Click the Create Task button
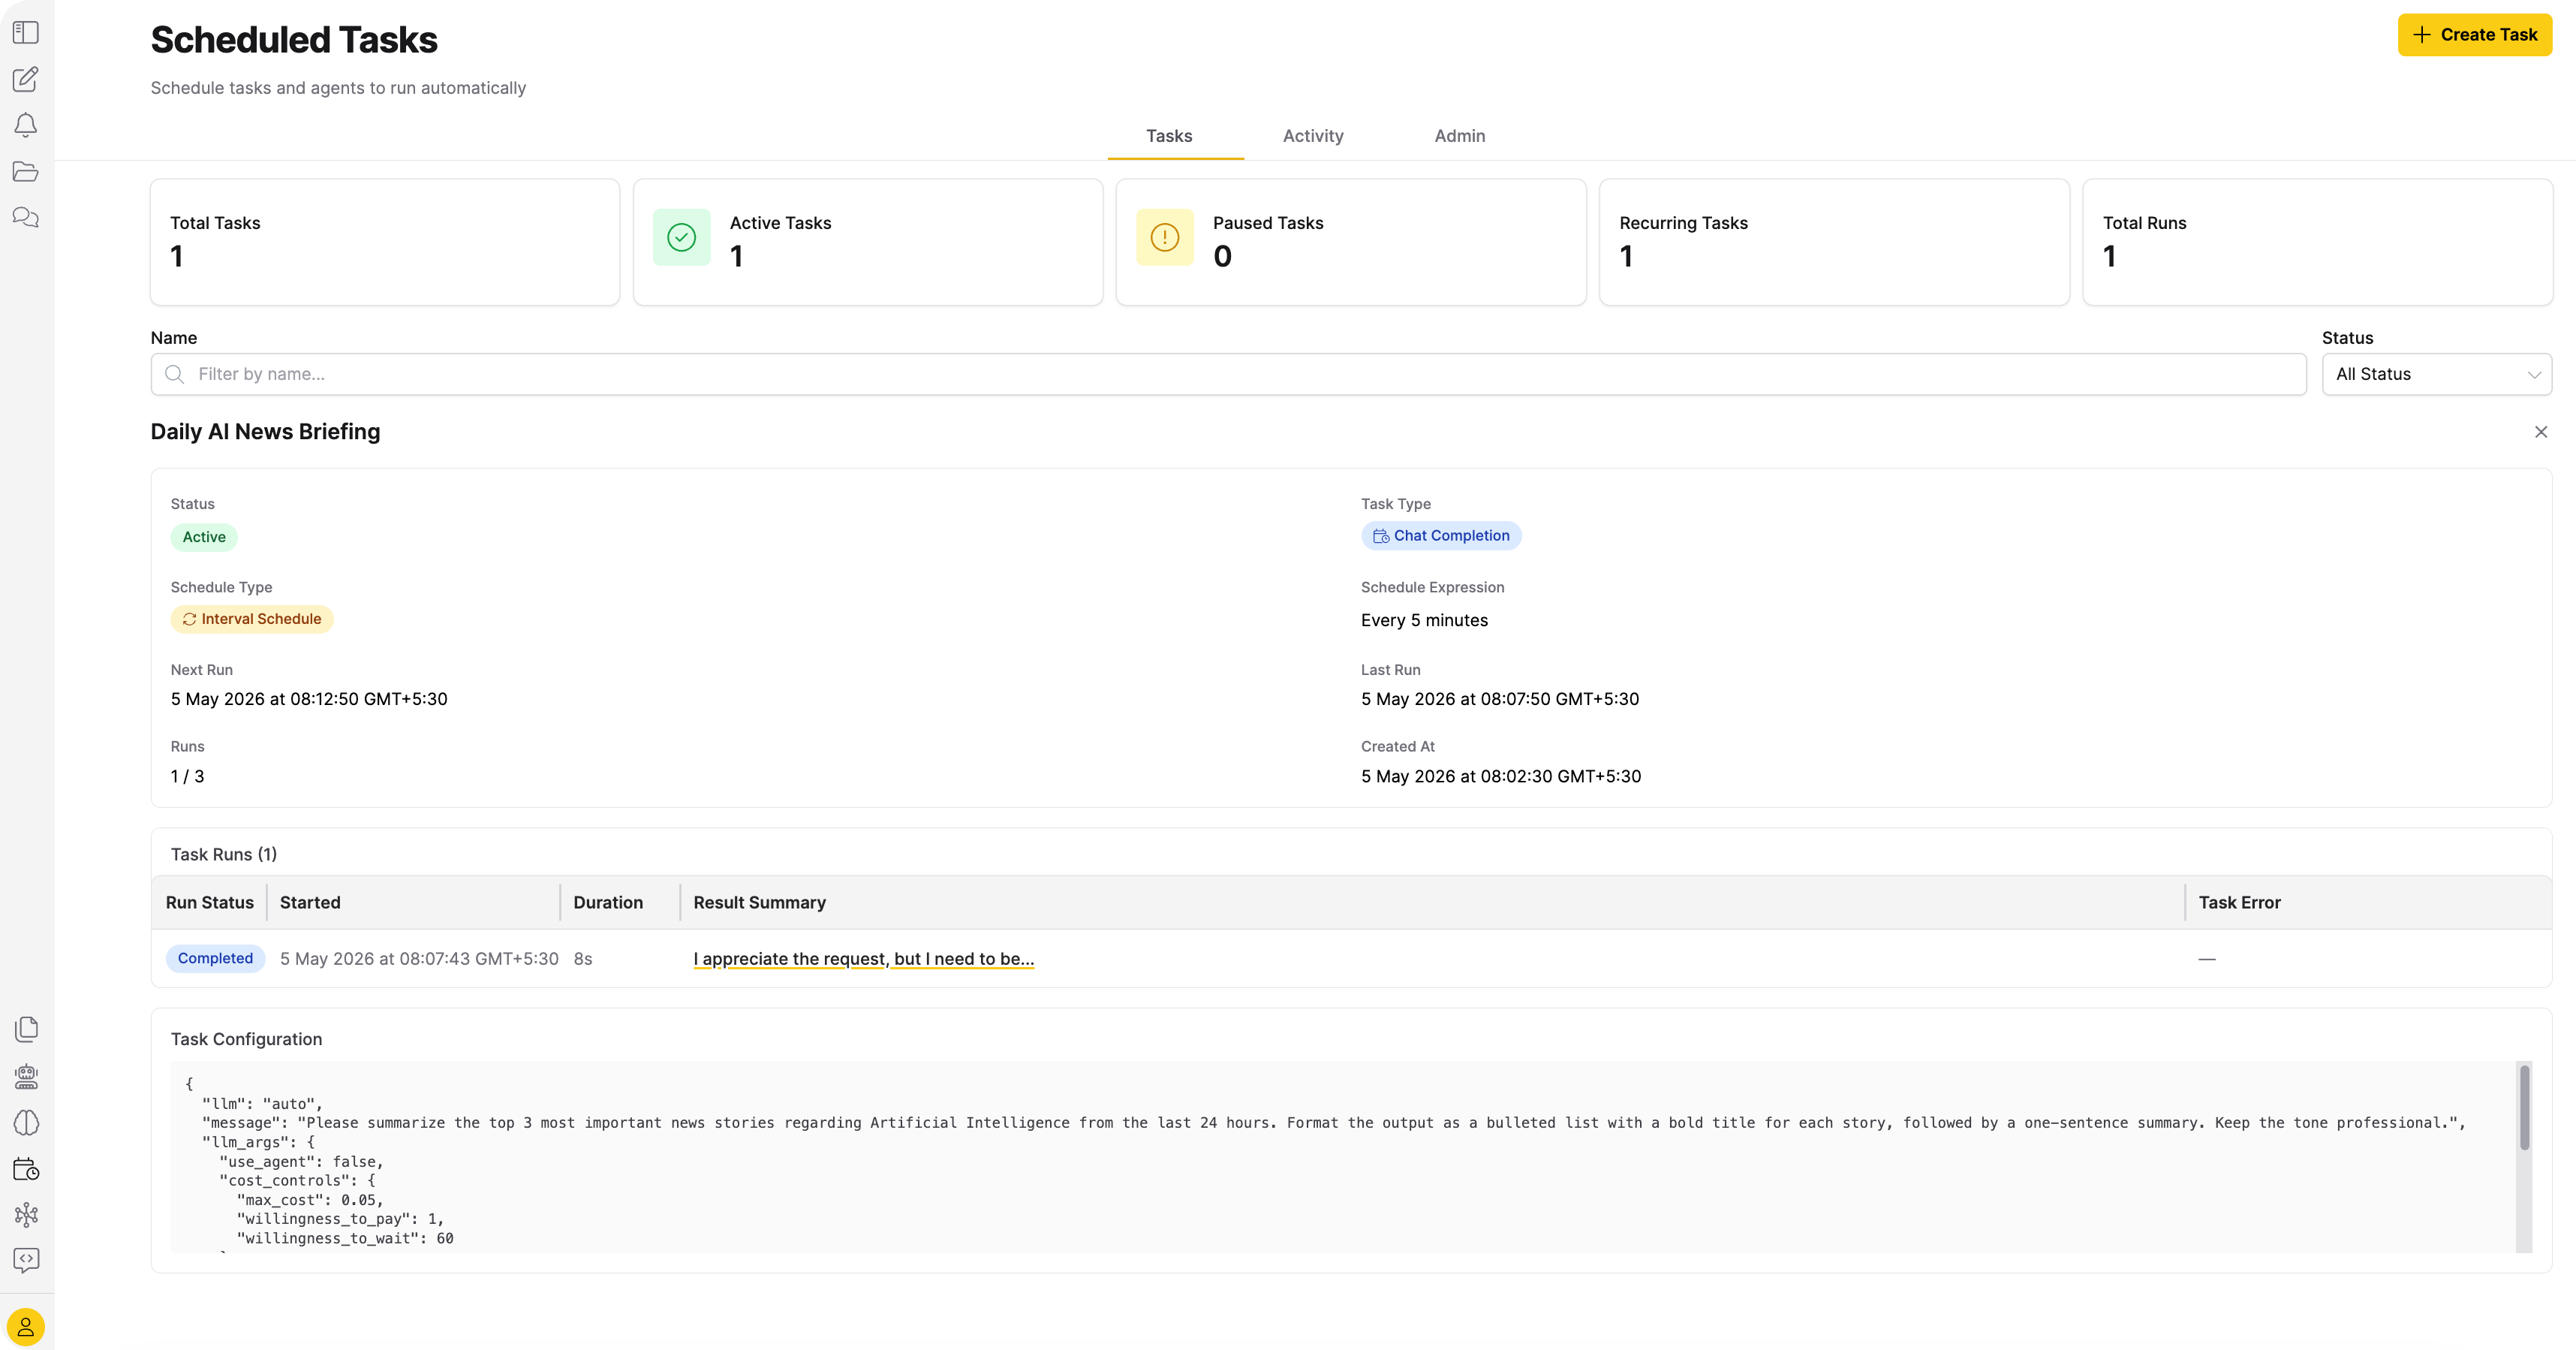Viewport: 2576px width, 1350px height. tap(2475, 35)
